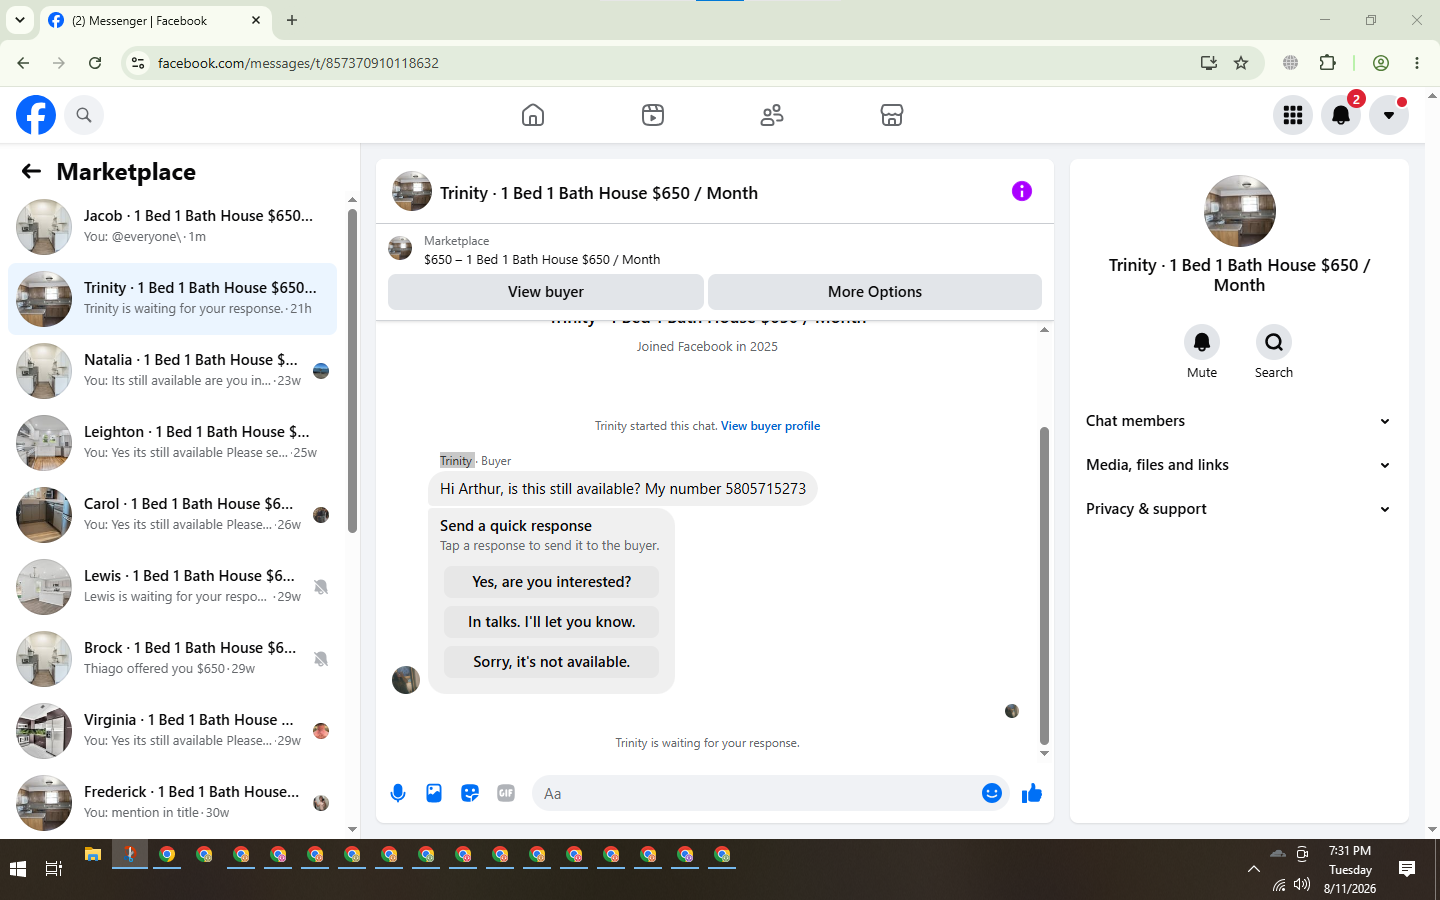Open Leighton's conversation in the list

pos(172,443)
